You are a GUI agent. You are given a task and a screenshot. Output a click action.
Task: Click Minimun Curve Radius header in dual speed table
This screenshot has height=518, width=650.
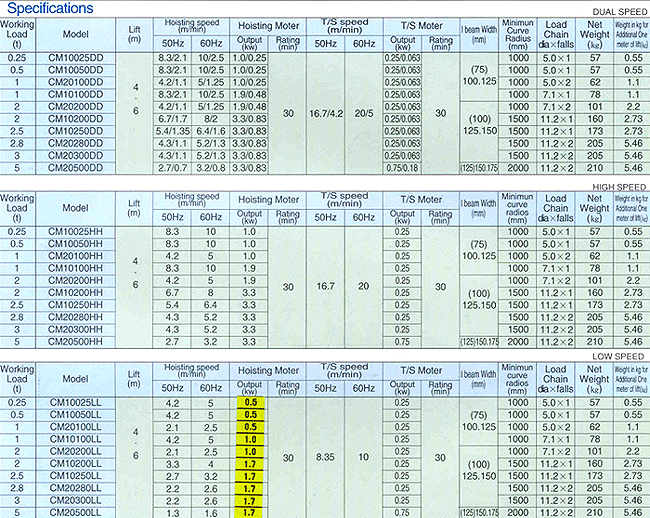(518, 35)
